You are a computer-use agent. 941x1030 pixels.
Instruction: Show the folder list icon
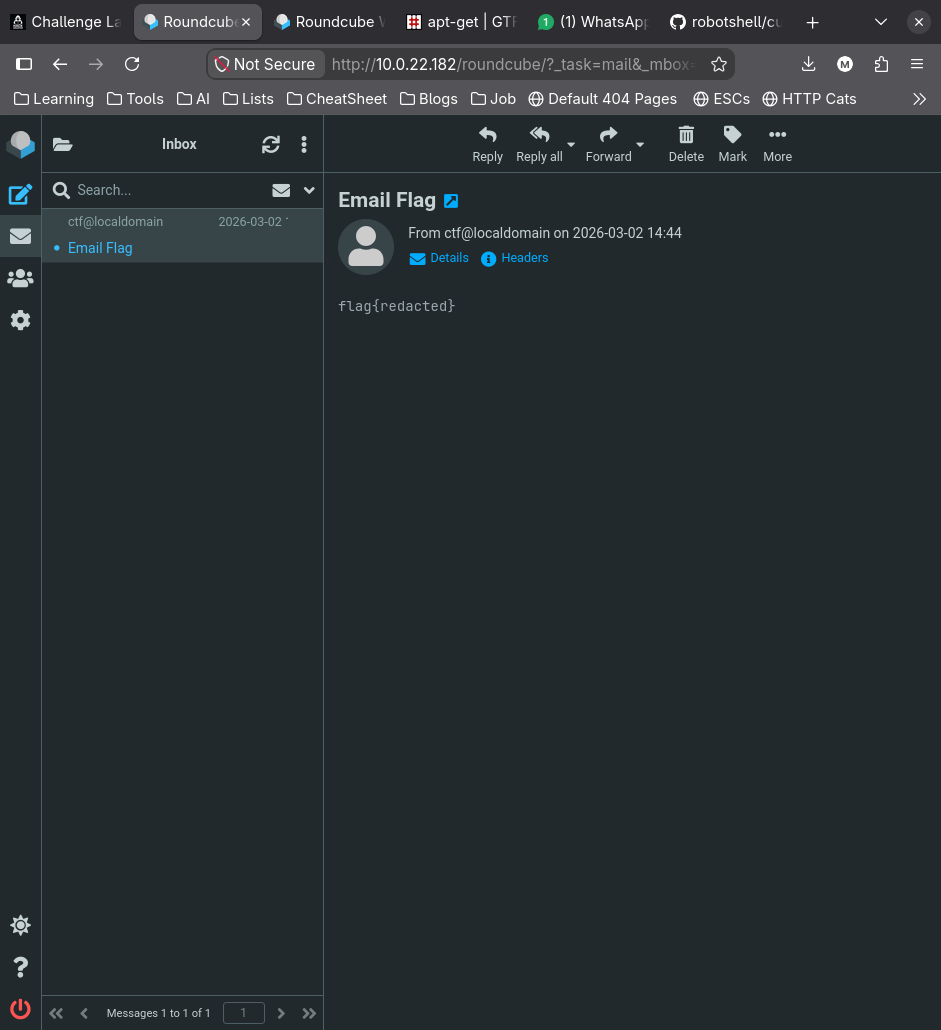coord(62,145)
